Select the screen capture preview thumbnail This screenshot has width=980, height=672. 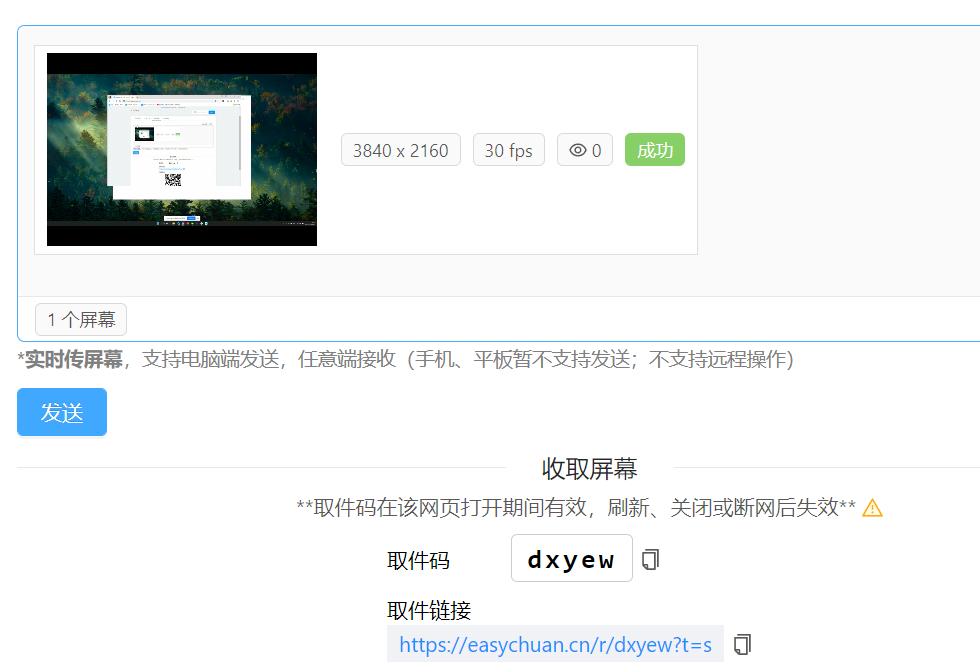click(x=181, y=149)
